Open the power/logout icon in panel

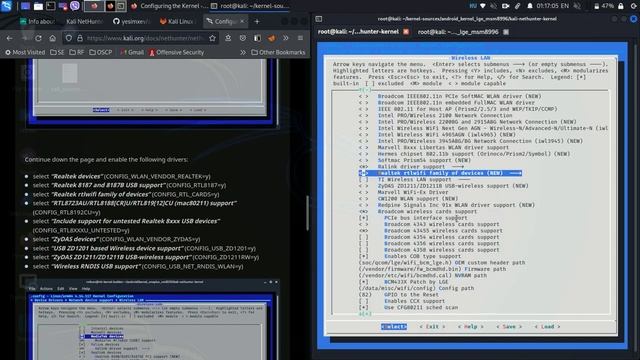click(x=634, y=6)
